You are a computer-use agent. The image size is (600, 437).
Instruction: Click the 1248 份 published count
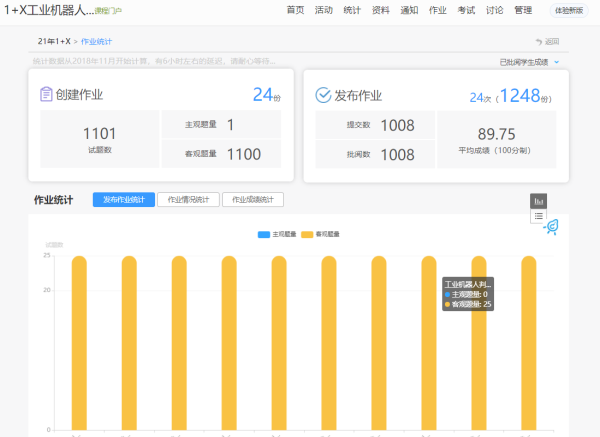(520, 96)
